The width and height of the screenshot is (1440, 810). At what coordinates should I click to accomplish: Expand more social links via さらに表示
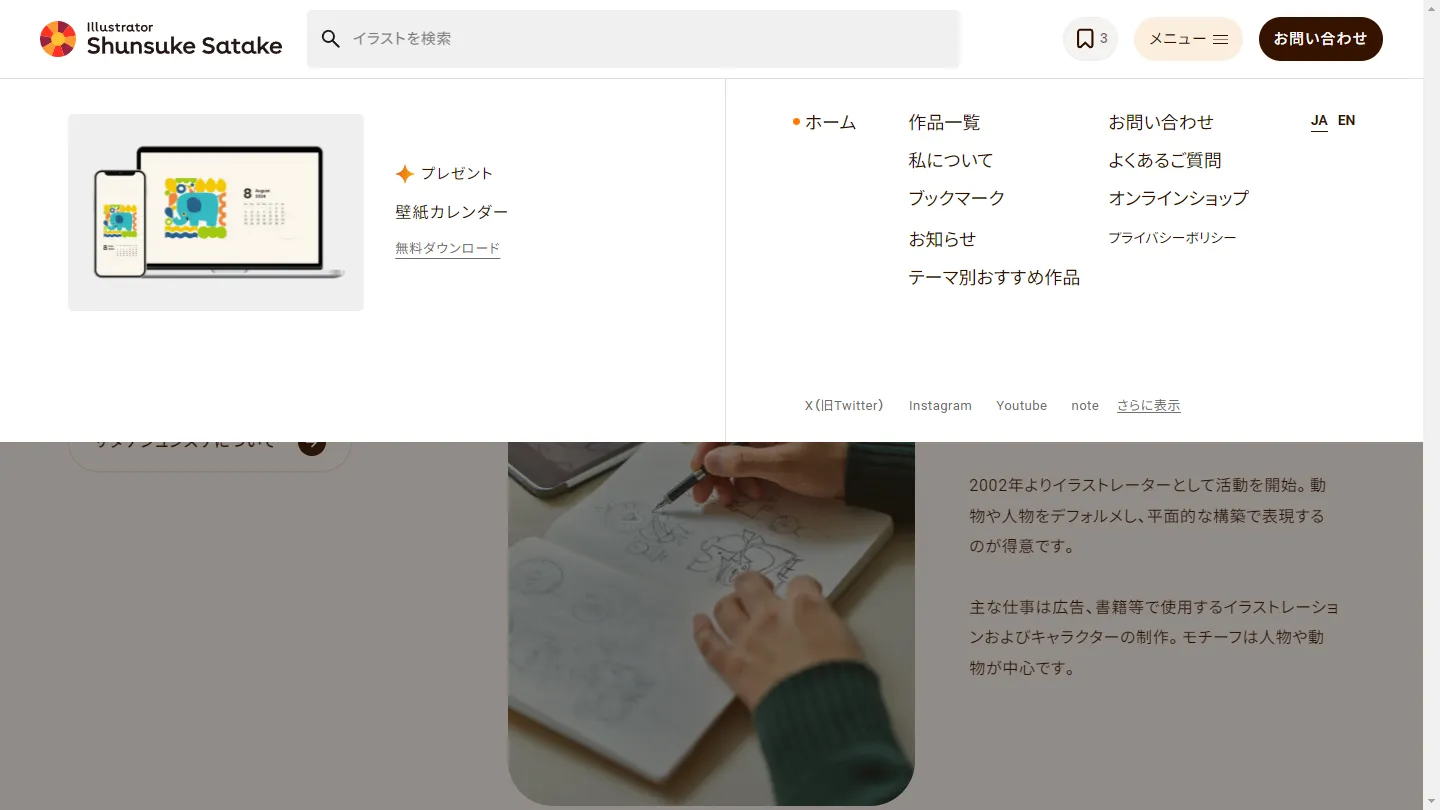coord(1148,406)
